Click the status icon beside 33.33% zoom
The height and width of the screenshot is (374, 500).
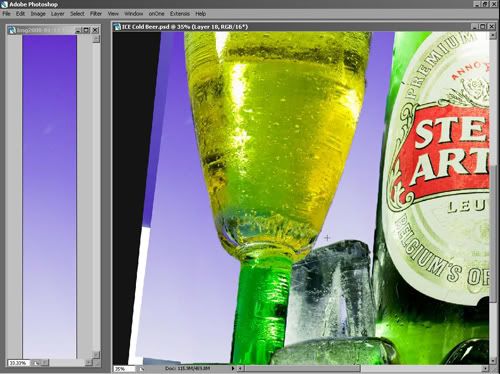36,363
